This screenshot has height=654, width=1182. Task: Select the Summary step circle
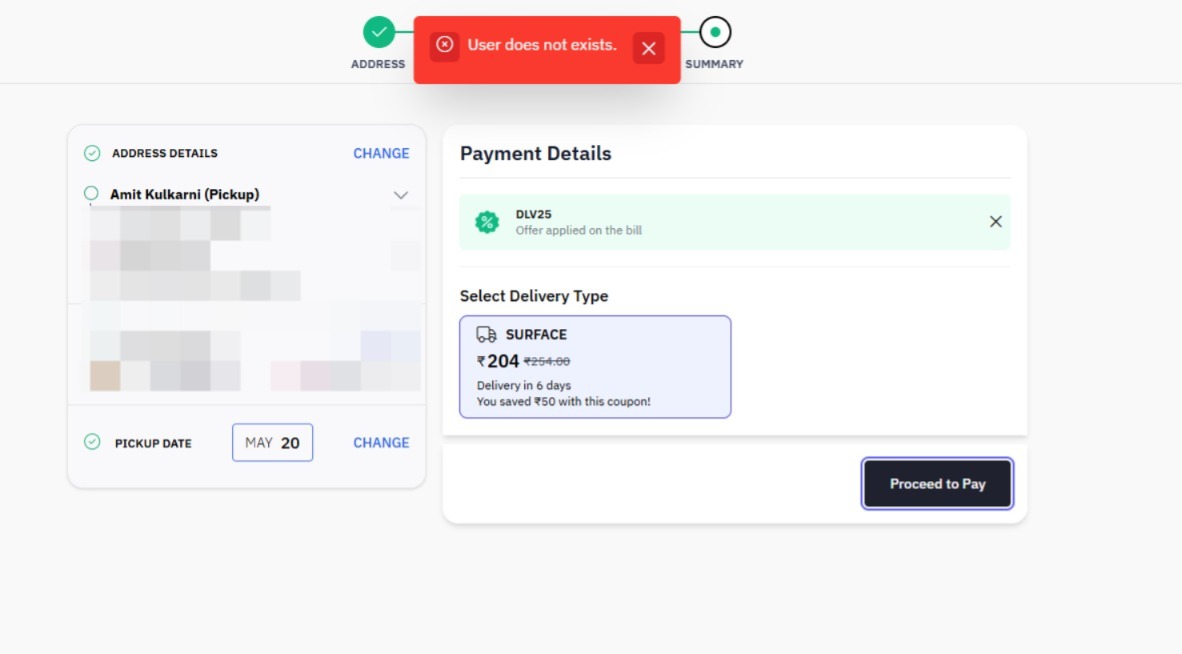point(715,32)
